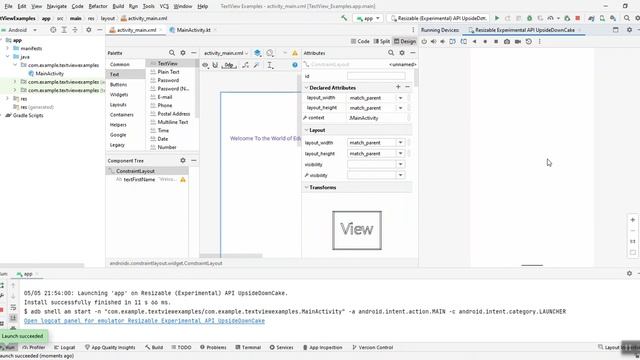Switch editor to Design view
The image size is (640, 360).
[404, 41]
